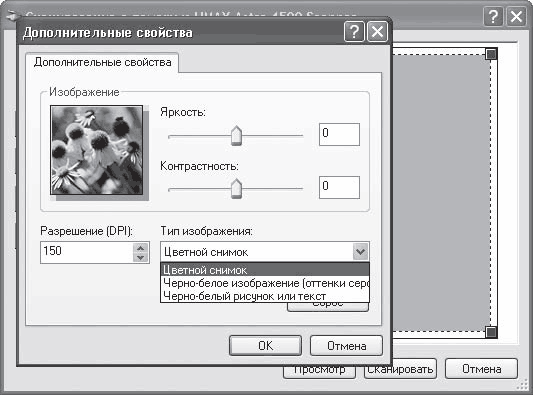Close the background scanner window
This screenshot has height=395, width=533.
516,16
